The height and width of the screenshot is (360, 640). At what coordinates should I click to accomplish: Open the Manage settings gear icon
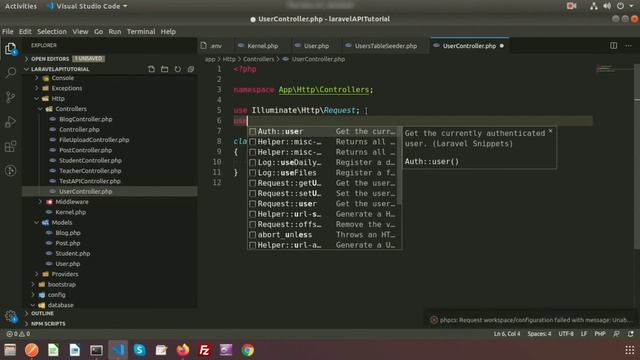(x=11, y=316)
